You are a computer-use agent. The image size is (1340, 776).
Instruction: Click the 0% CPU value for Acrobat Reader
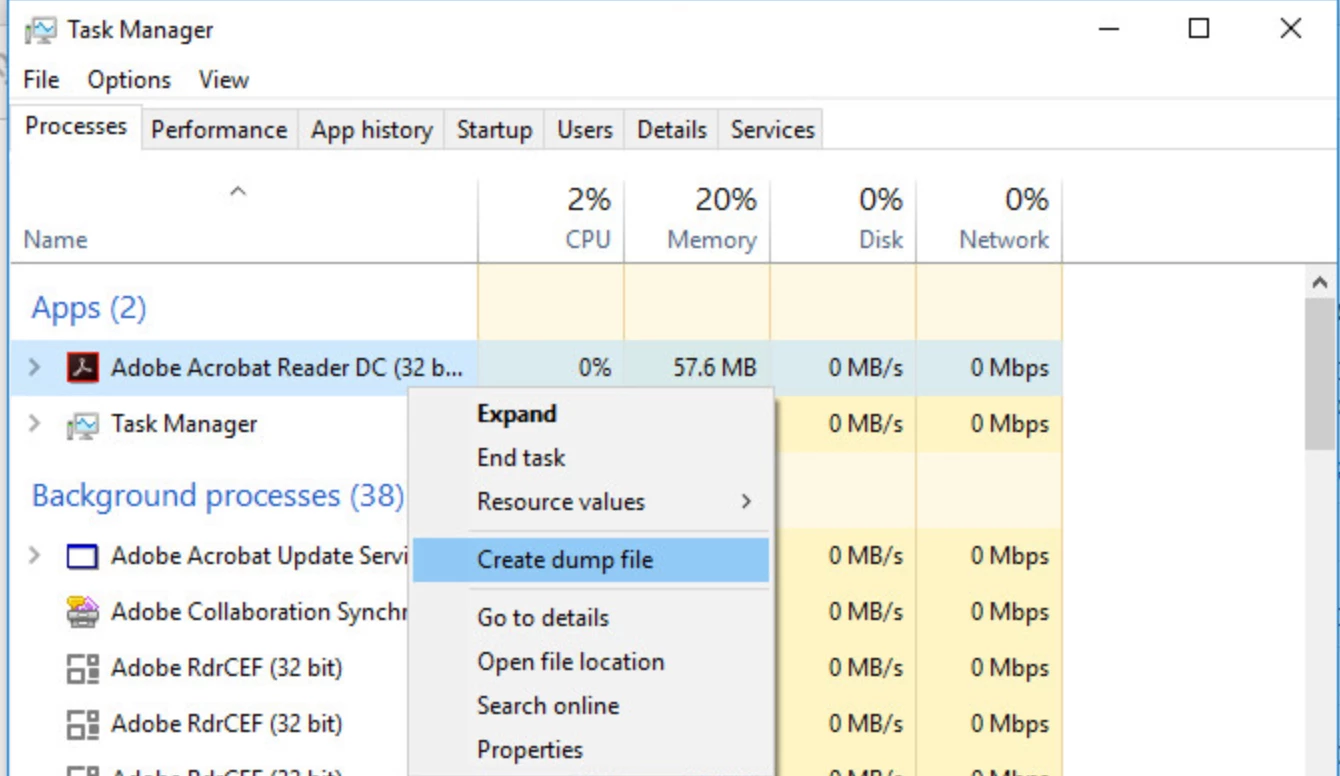(594, 368)
